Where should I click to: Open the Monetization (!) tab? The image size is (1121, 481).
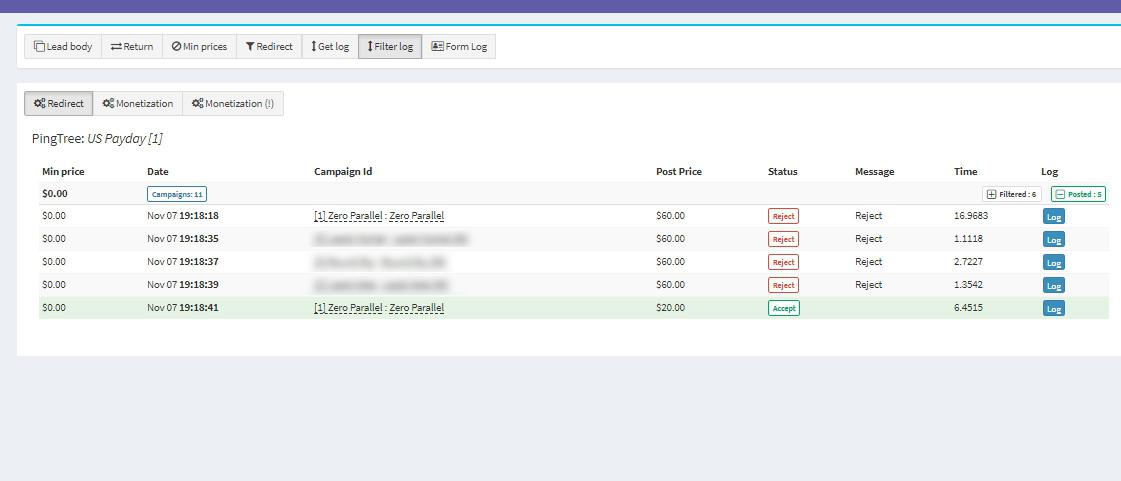(x=233, y=104)
